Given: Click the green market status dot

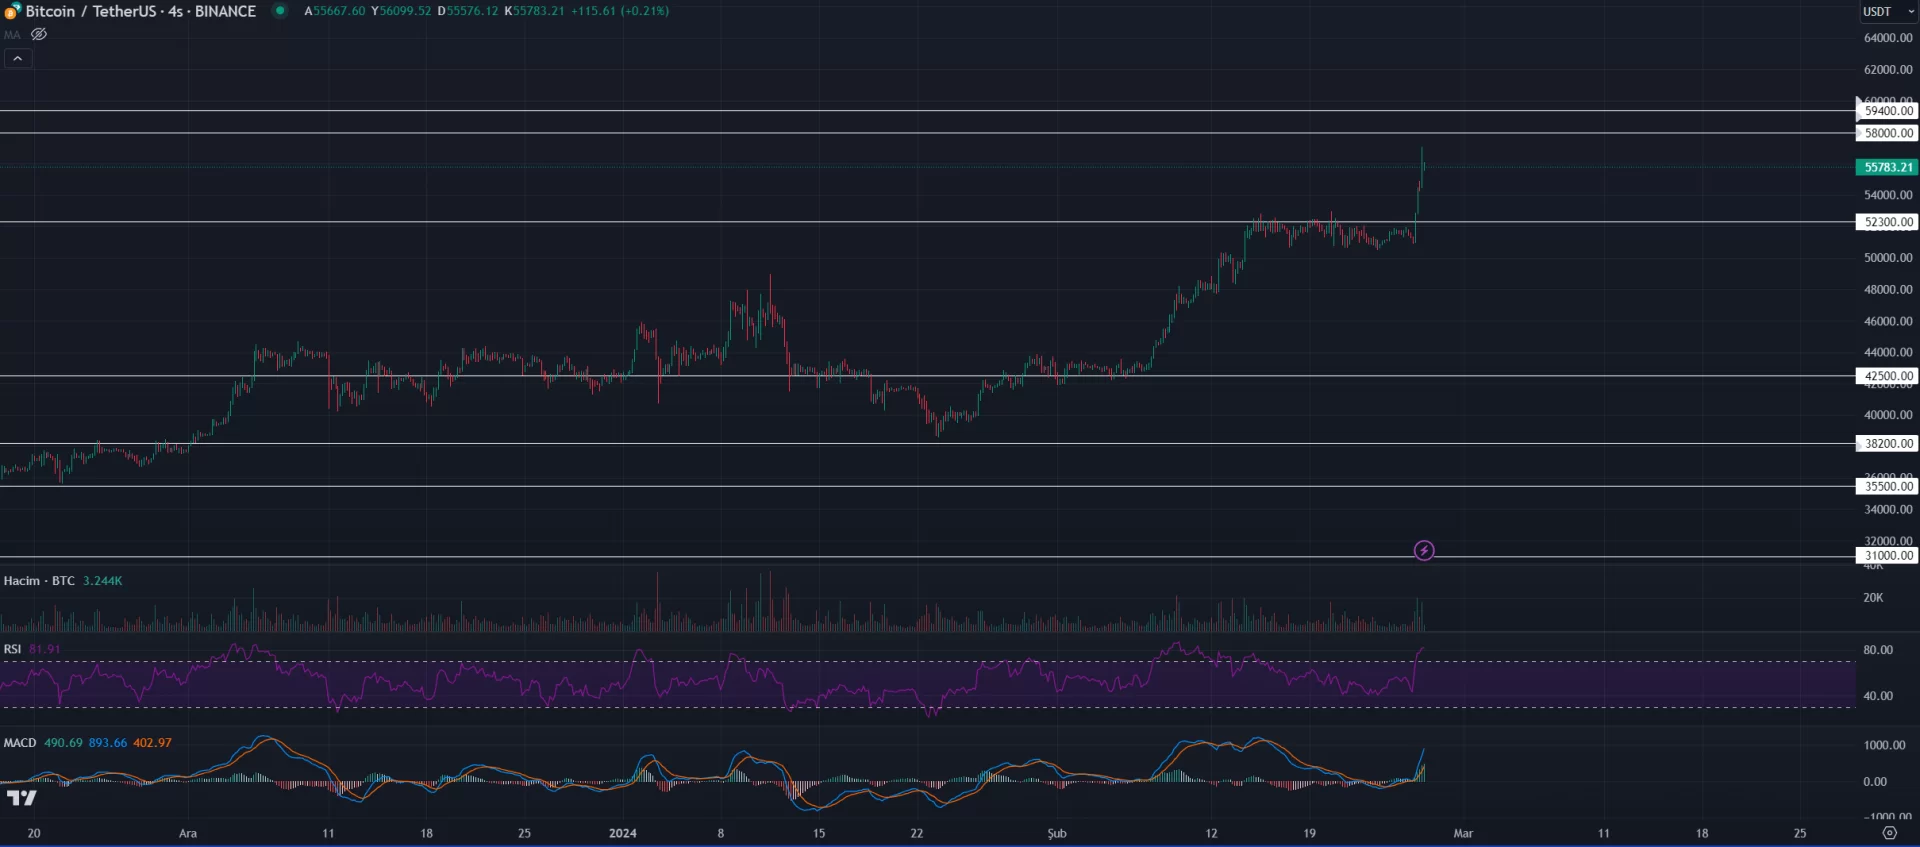Looking at the screenshot, I should click(280, 11).
